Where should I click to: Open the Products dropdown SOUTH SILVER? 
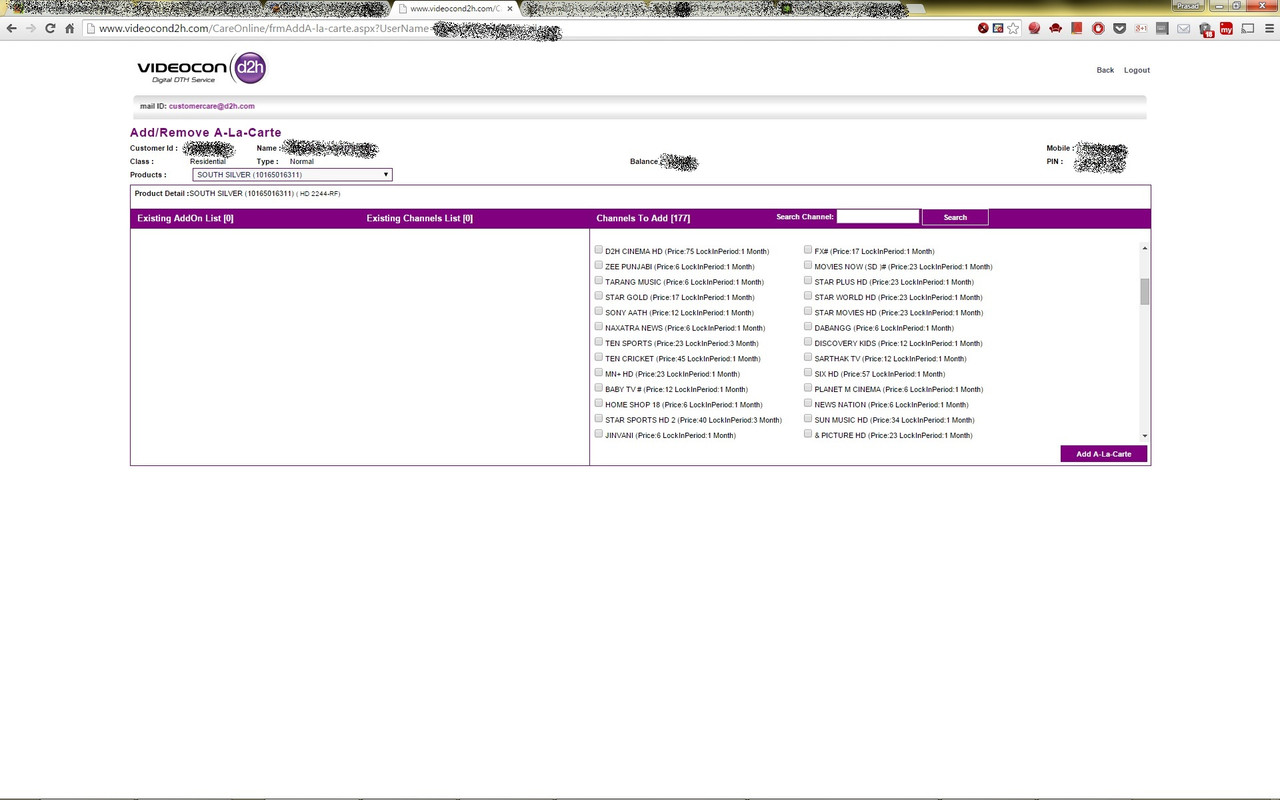(x=292, y=175)
